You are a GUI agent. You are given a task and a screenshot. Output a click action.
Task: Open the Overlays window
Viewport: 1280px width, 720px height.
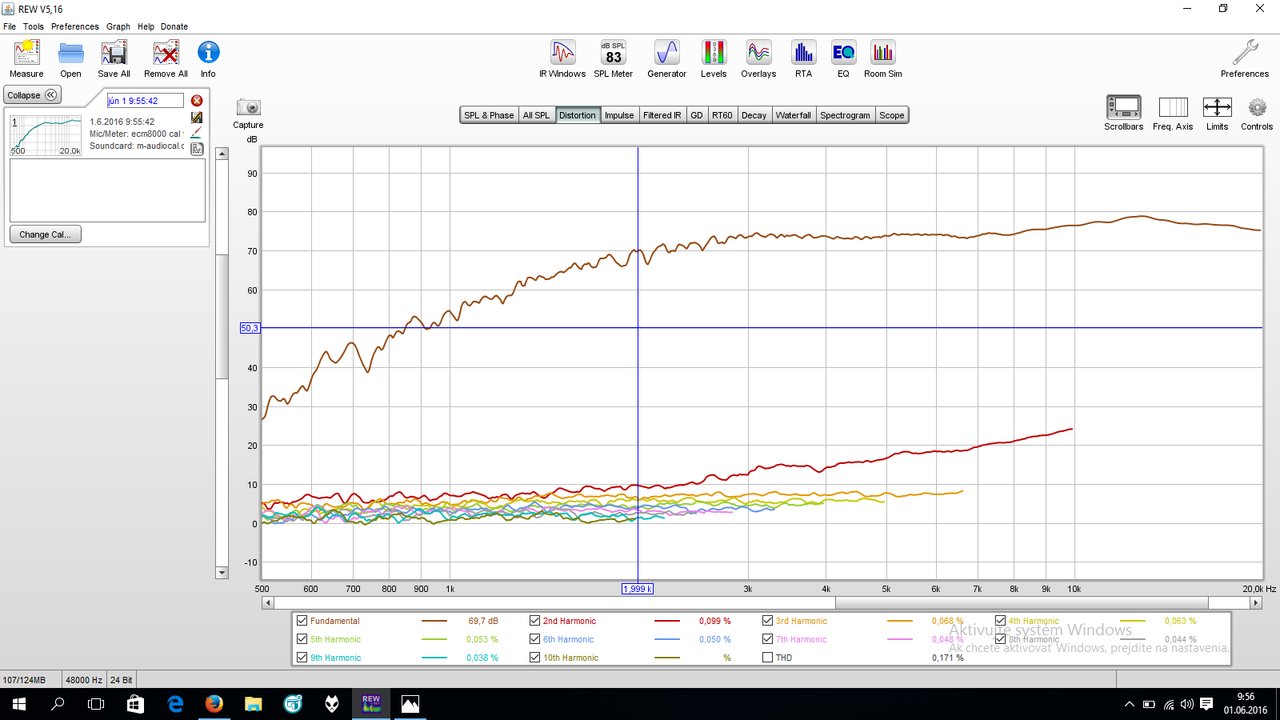758,59
